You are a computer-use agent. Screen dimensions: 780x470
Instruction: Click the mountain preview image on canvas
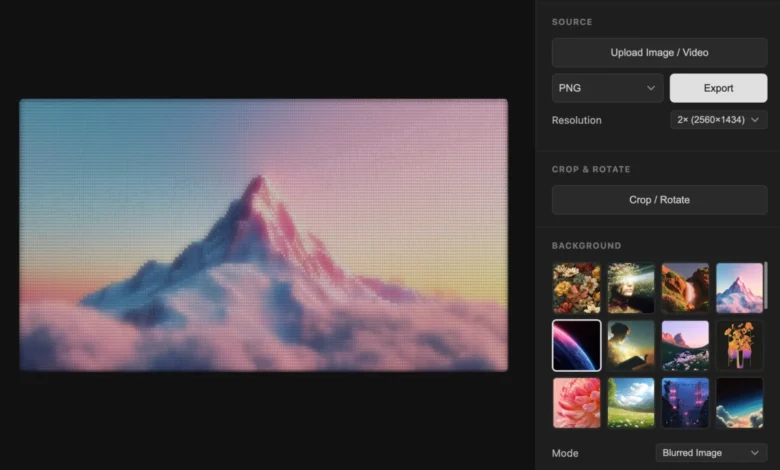coord(263,235)
